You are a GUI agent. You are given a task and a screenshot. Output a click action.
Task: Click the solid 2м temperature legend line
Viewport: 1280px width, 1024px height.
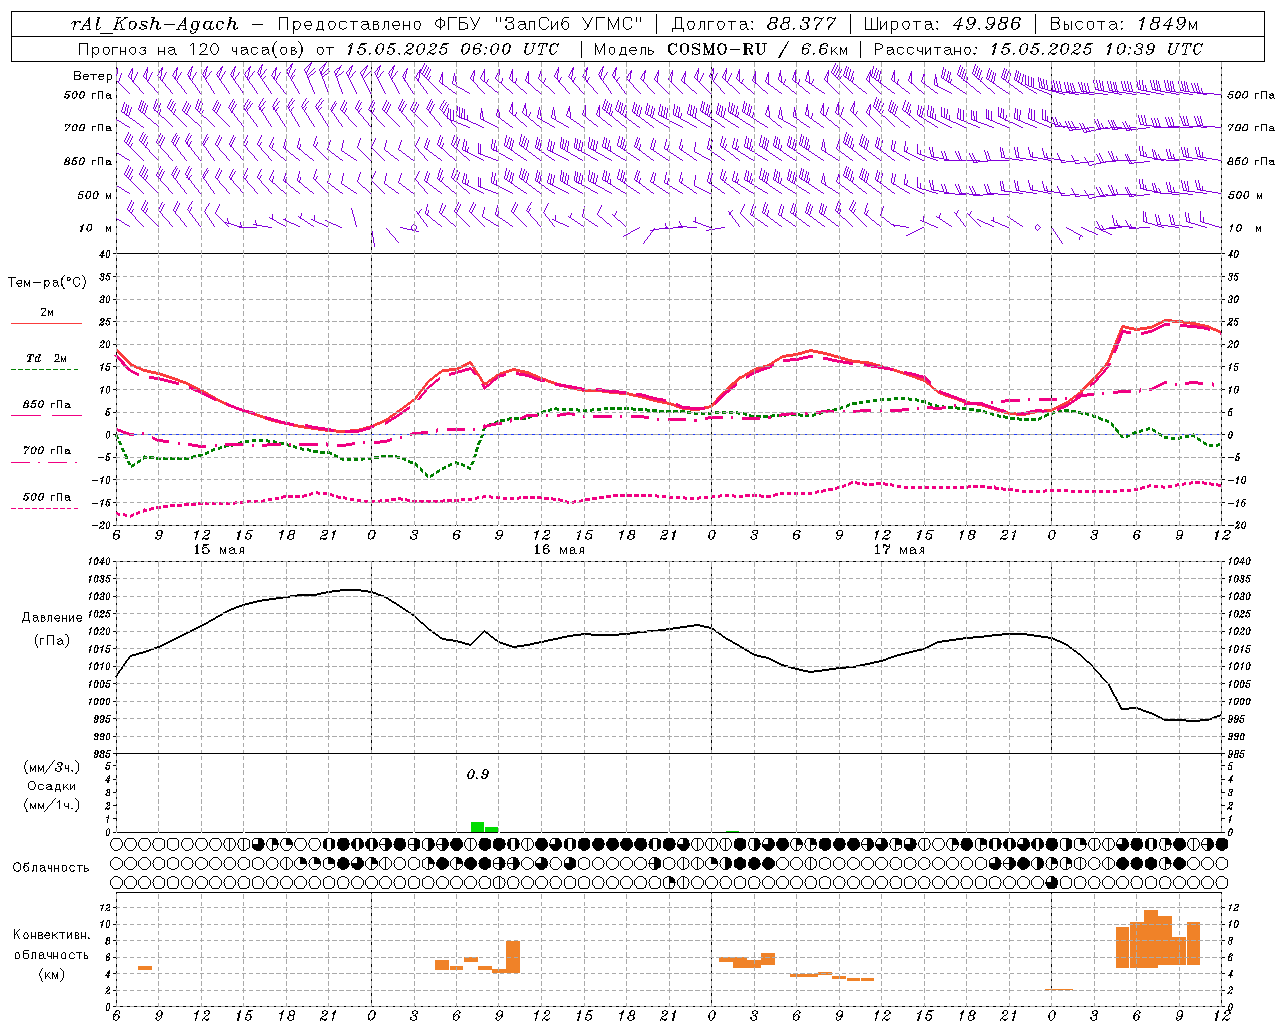tap(46, 323)
